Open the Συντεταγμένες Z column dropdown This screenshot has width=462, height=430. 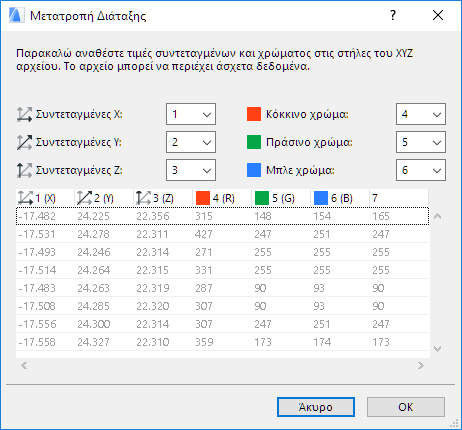tap(191, 170)
